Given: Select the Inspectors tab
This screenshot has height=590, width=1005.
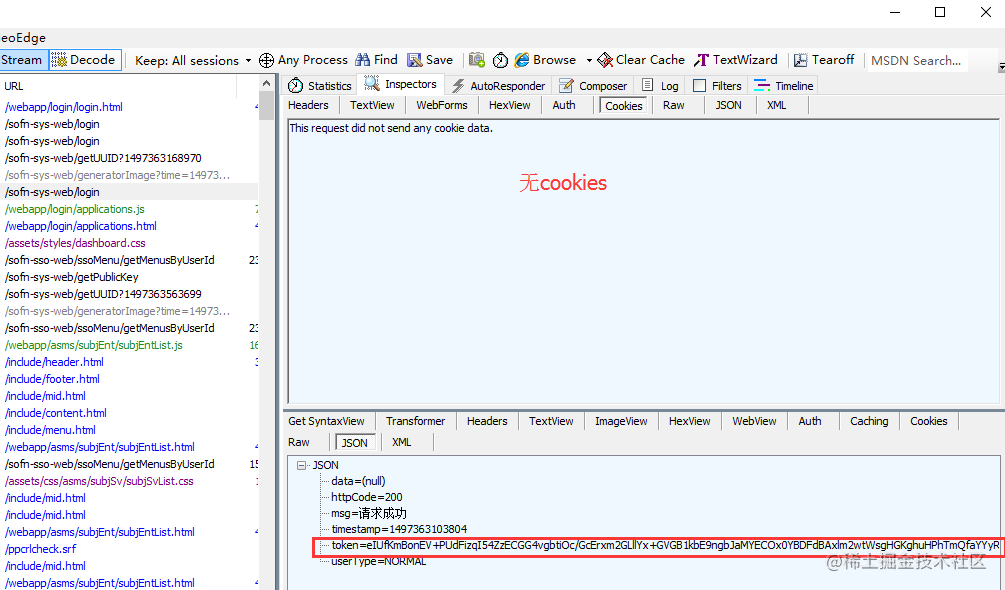Looking at the screenshot, I should 401,84.
